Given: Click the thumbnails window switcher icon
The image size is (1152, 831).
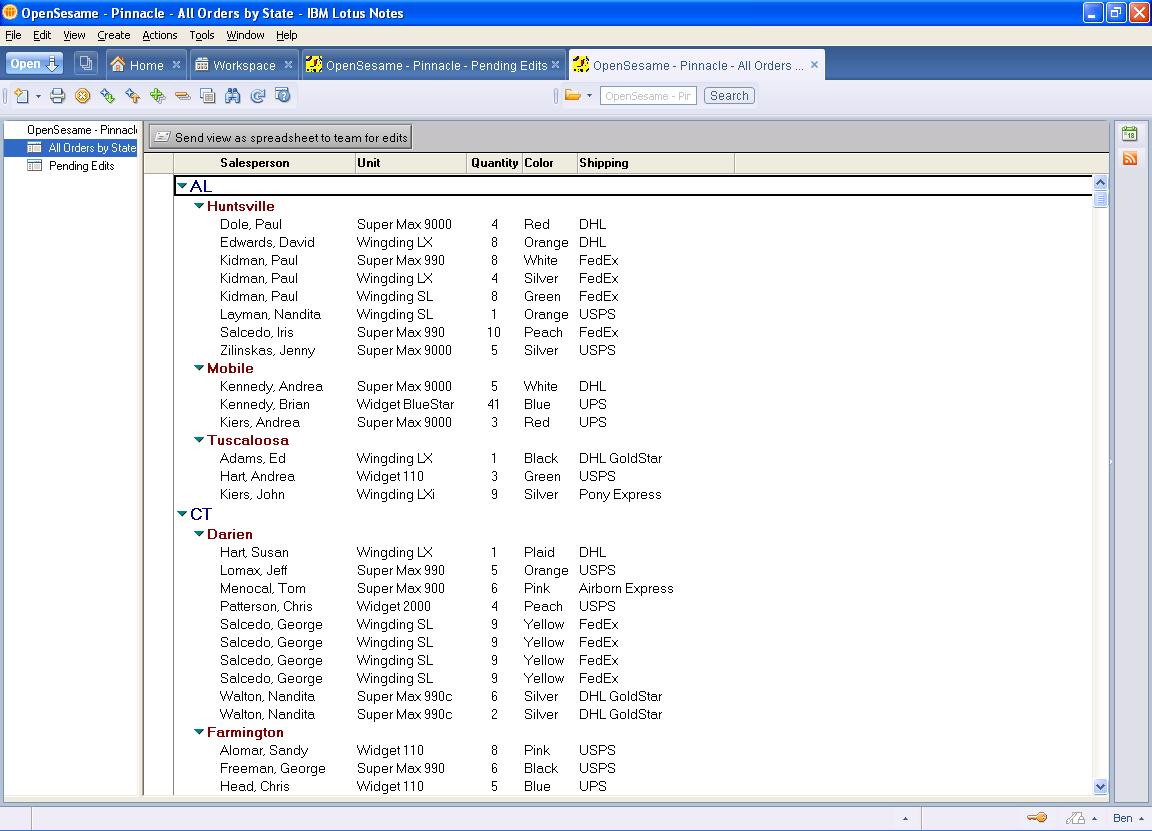Looking at the screenshot, I should [x=86, y=64].
